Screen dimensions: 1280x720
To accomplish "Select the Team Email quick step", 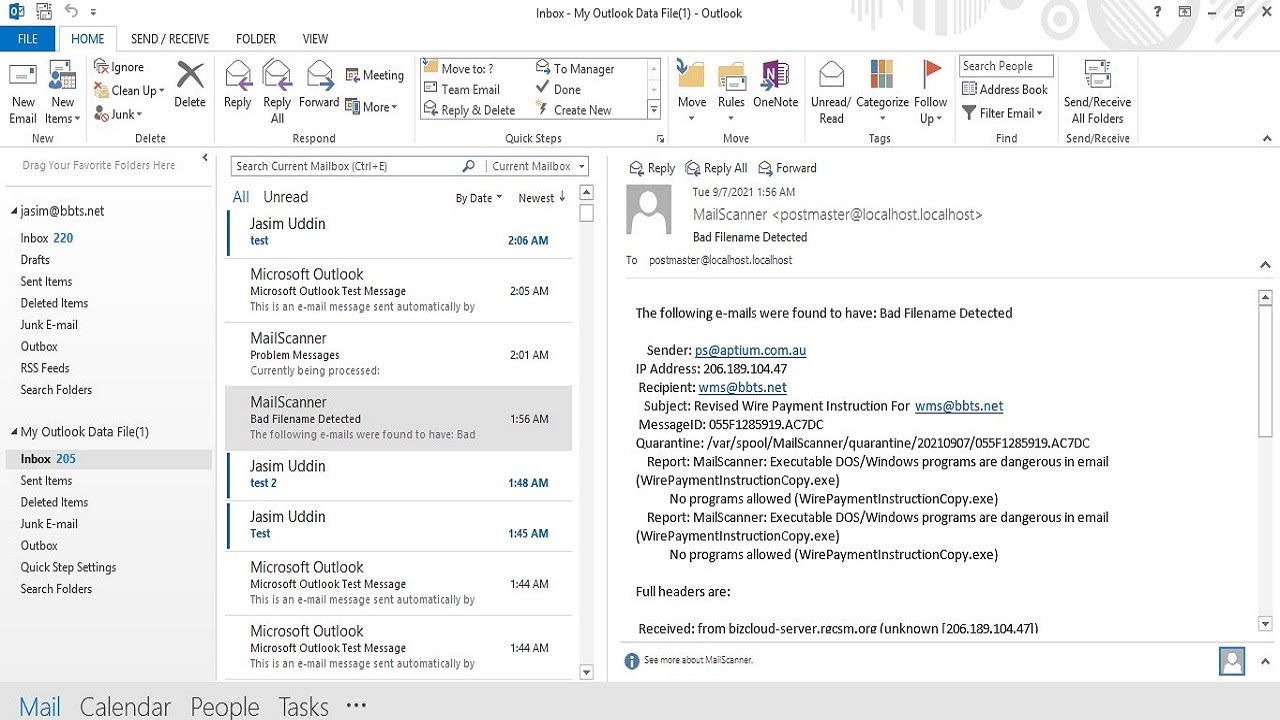I will point(462,89).
